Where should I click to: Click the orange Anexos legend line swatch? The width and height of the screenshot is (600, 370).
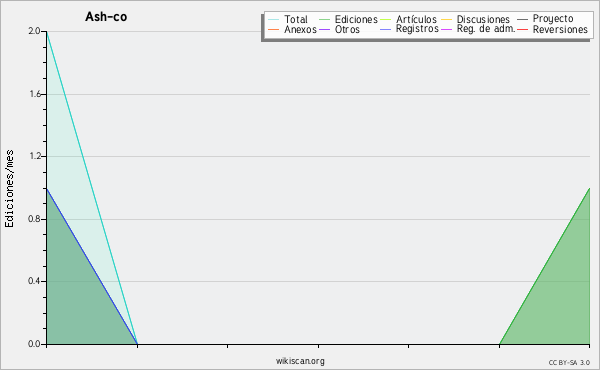(274, 29)
